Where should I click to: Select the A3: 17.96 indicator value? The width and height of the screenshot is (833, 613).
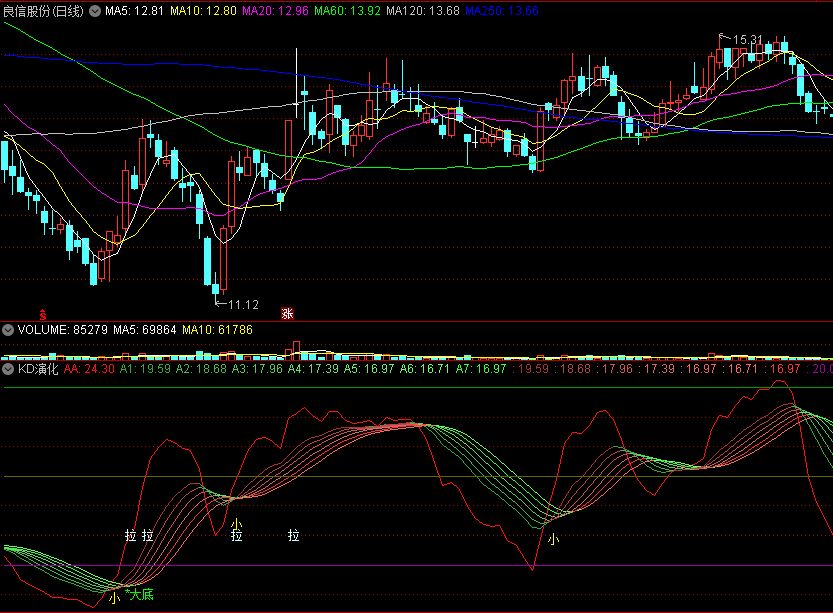pos(257,369)
